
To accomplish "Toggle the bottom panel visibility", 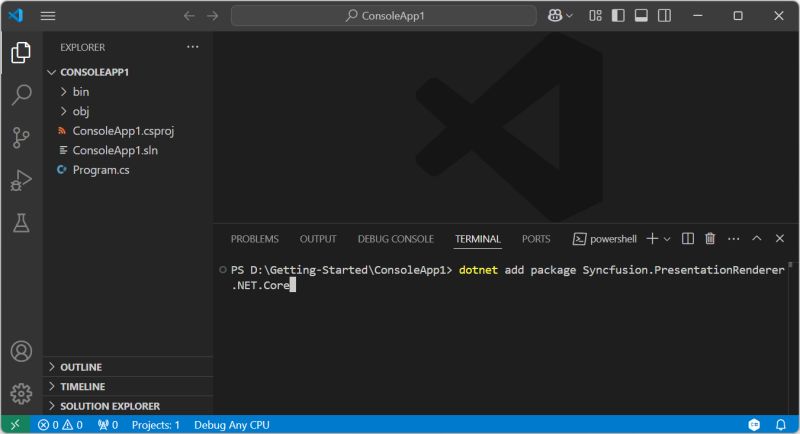I will pyautogui.click(x=641, y=16).
